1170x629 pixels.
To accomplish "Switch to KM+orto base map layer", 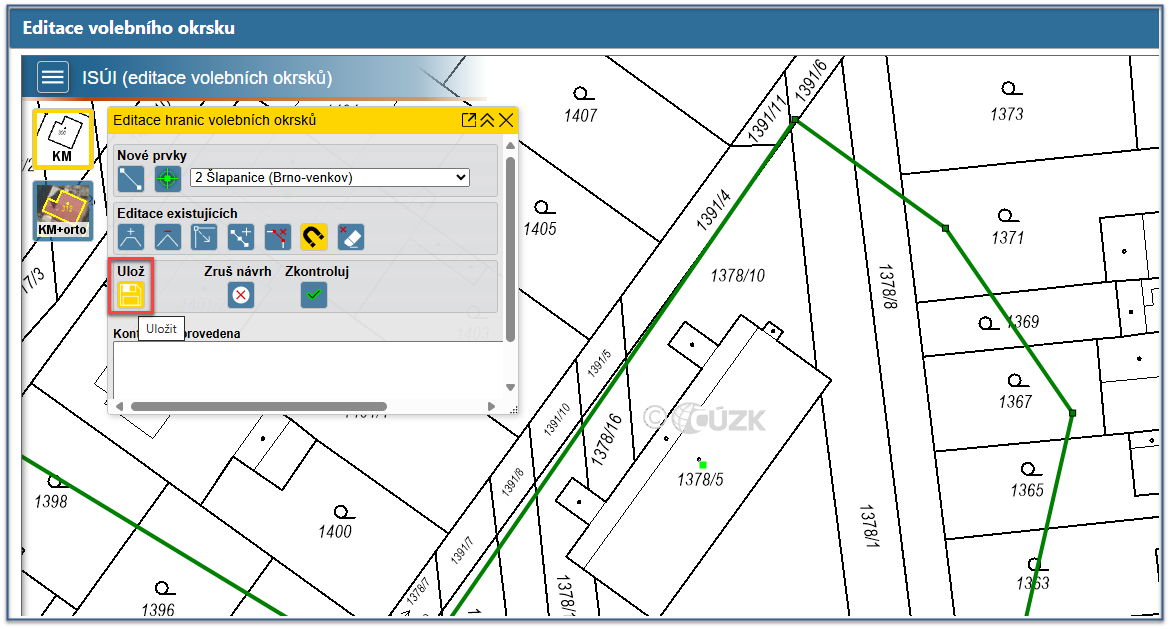I will 62,211.
